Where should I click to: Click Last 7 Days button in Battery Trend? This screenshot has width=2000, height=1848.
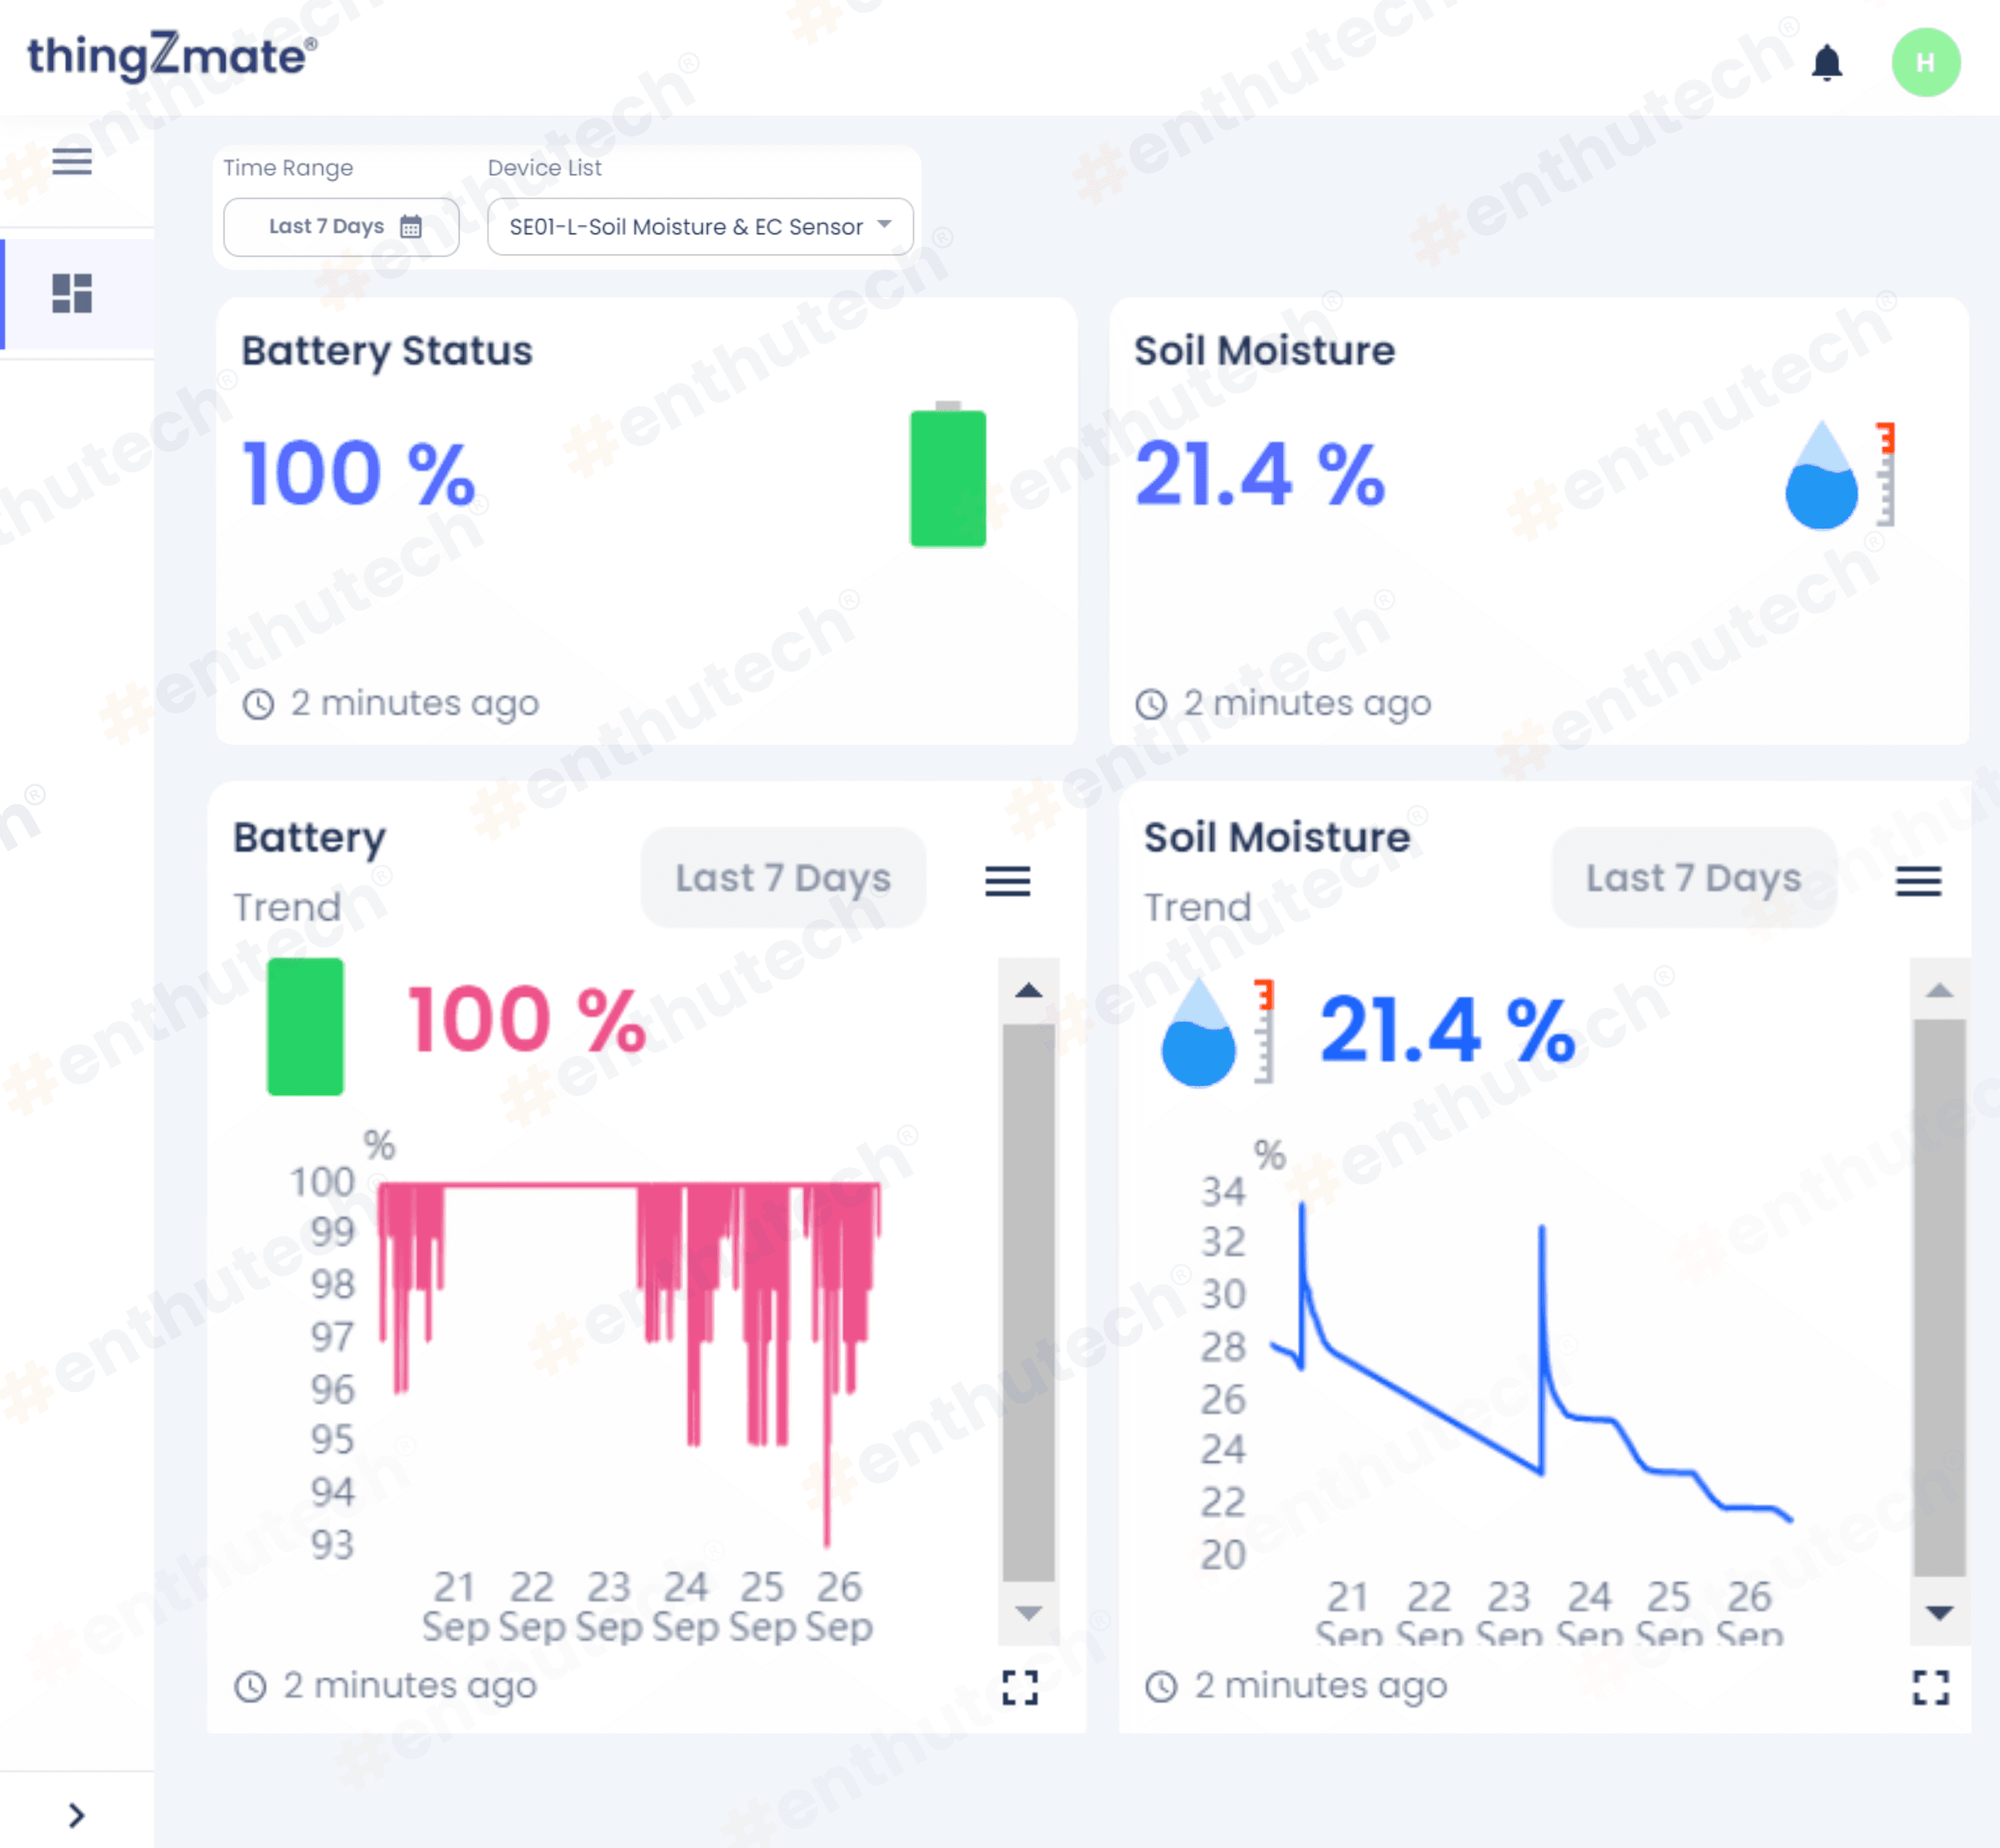[783, 878]
